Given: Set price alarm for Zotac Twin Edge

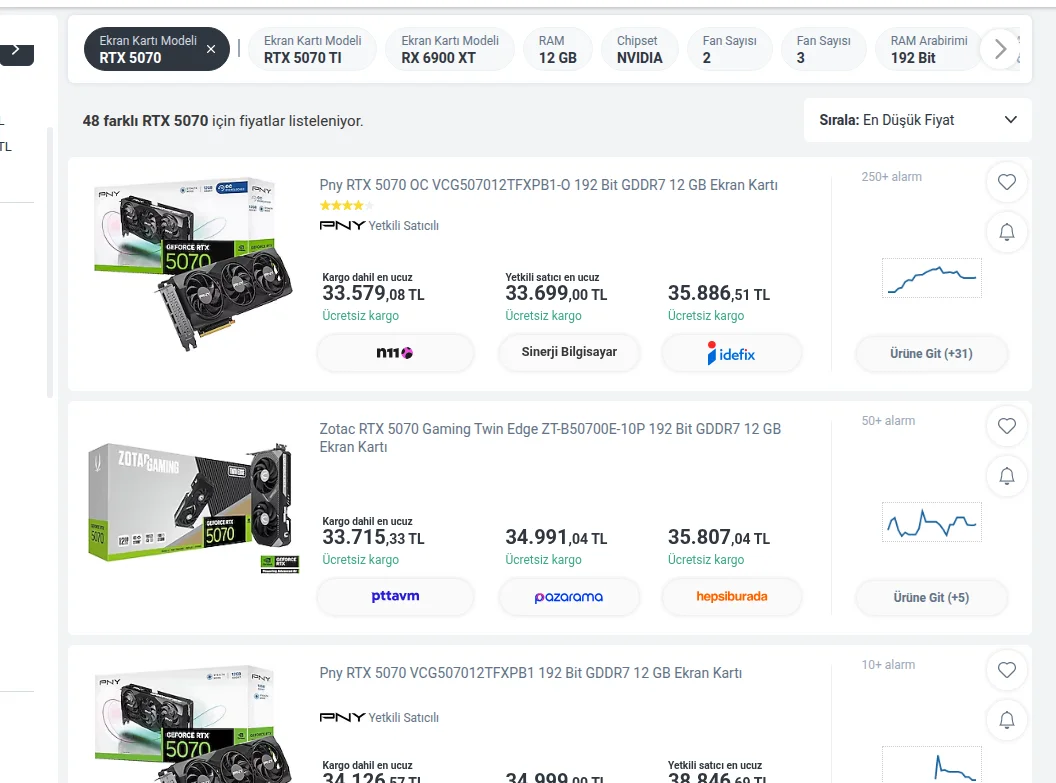Looking at the screenshot, I should [1007, 476].
